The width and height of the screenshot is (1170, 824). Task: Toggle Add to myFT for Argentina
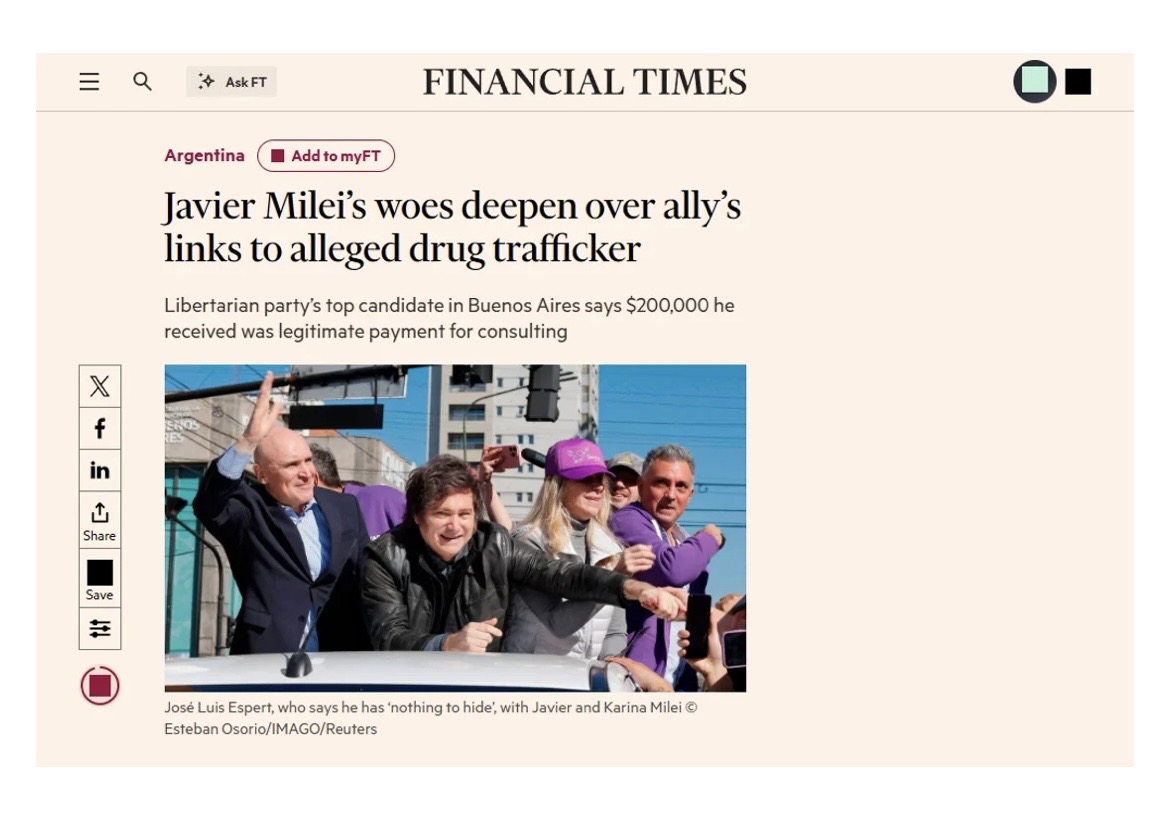click(x=326, y=155)
